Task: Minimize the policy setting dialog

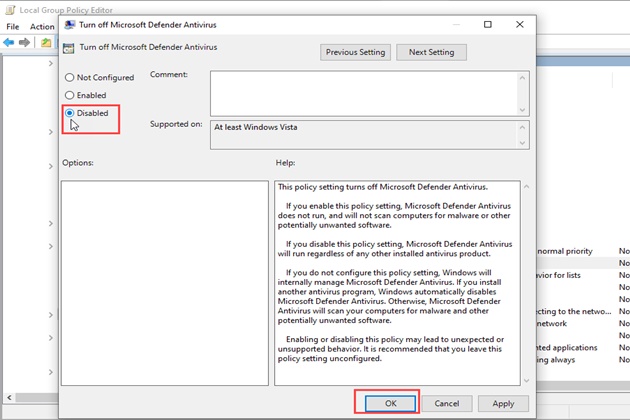Action: [456, 25]
